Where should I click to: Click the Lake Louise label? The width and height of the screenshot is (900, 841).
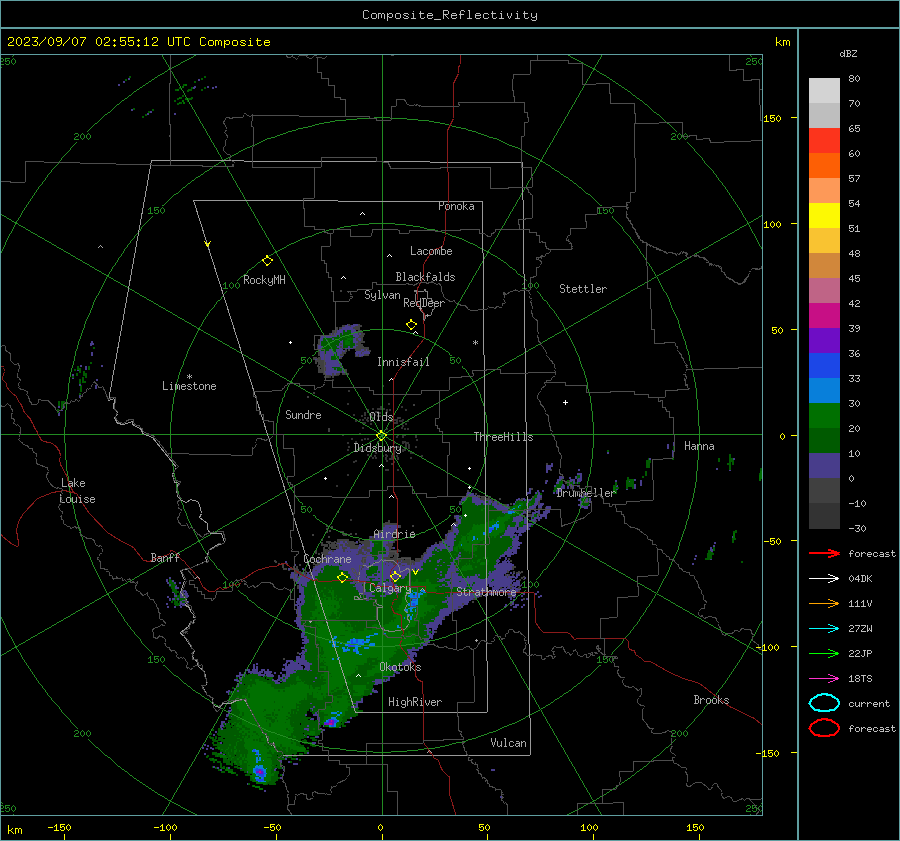click(77, 491)
